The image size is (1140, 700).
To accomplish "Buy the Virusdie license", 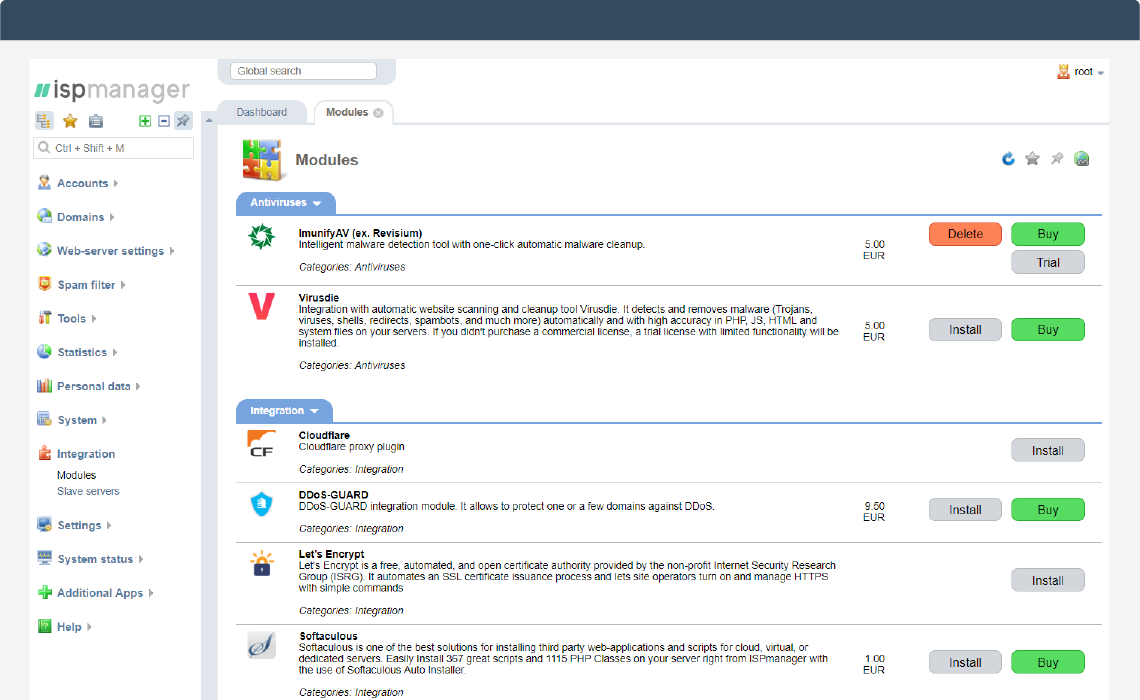I will (x=1048, y=330).
